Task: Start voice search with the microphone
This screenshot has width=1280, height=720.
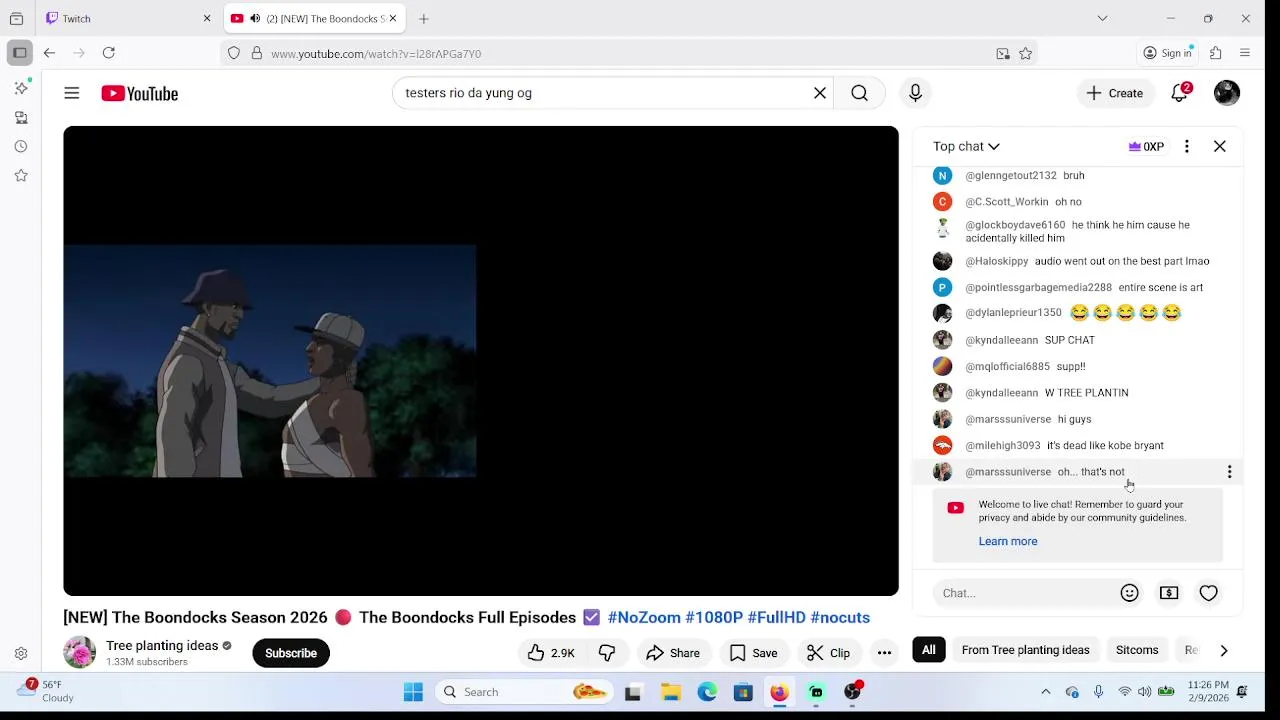Action: [x=915, y=93]
